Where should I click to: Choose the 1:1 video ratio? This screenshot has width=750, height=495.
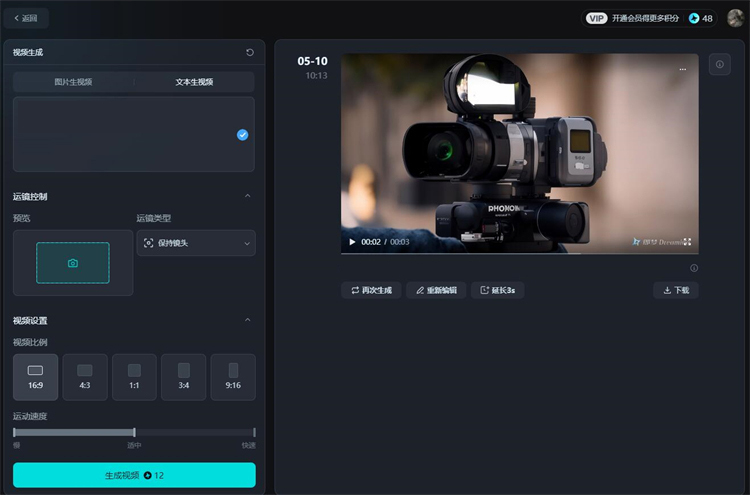[134, 377]
